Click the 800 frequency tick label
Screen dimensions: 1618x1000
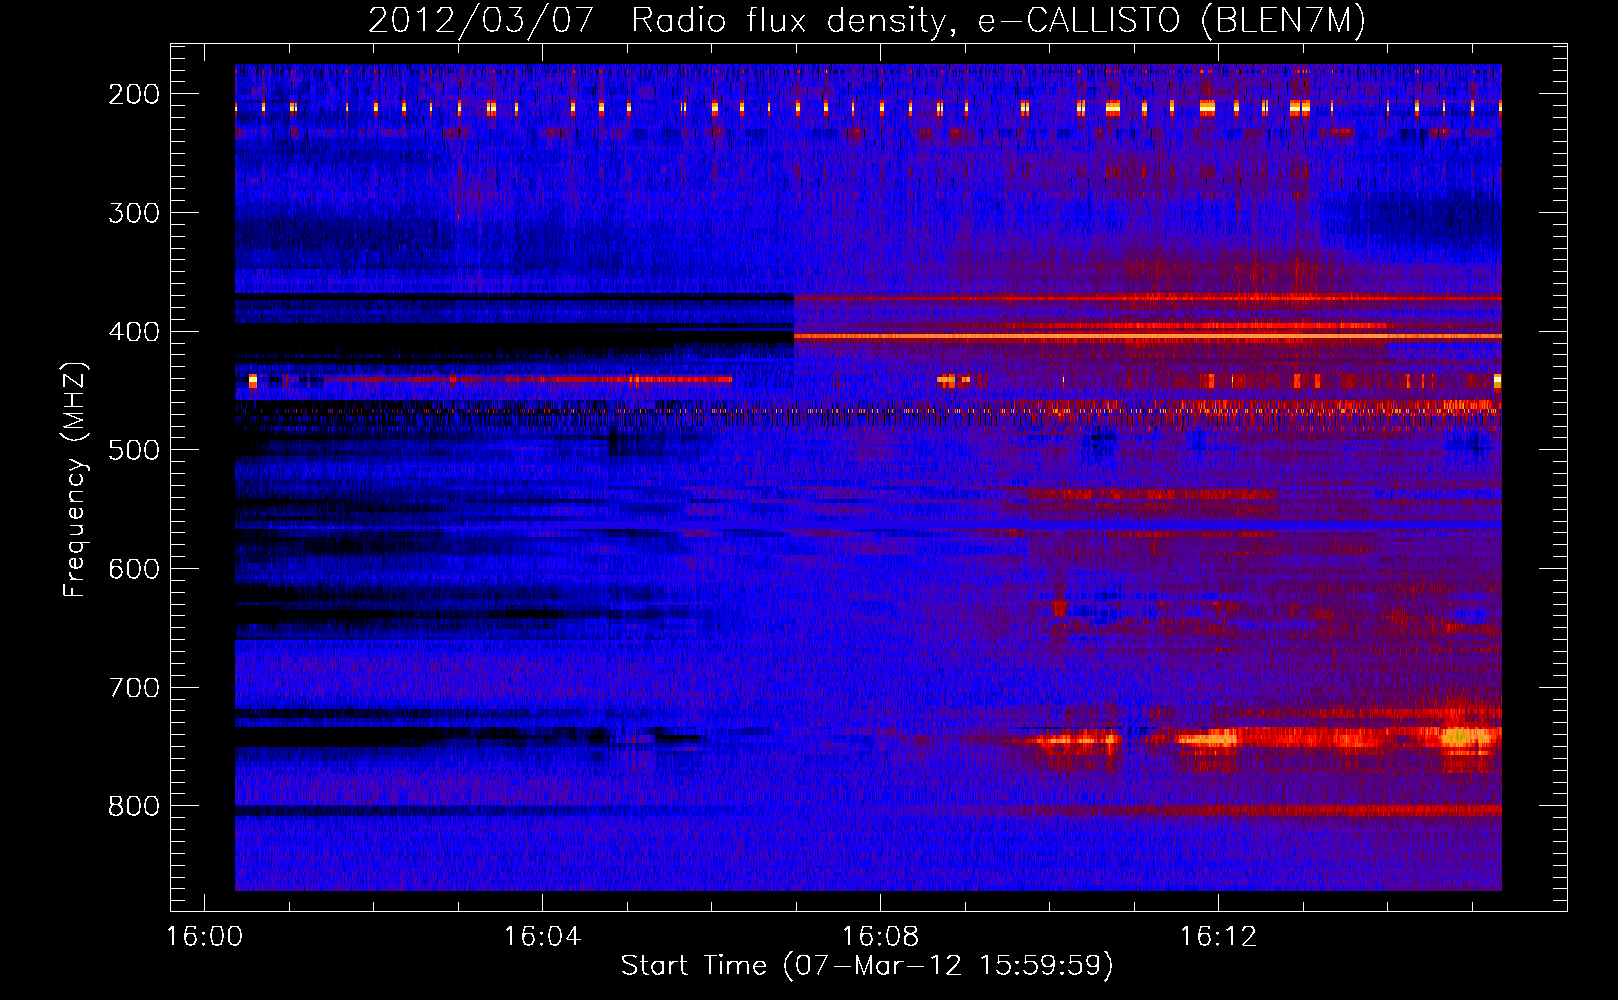click(x=134, y=807)
